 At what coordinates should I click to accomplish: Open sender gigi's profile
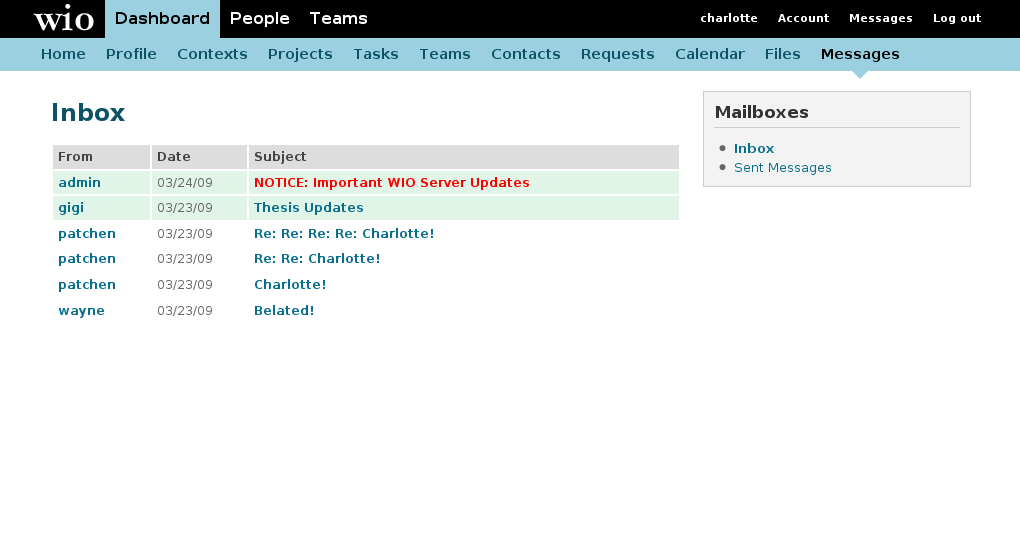(x=71, y=208)
